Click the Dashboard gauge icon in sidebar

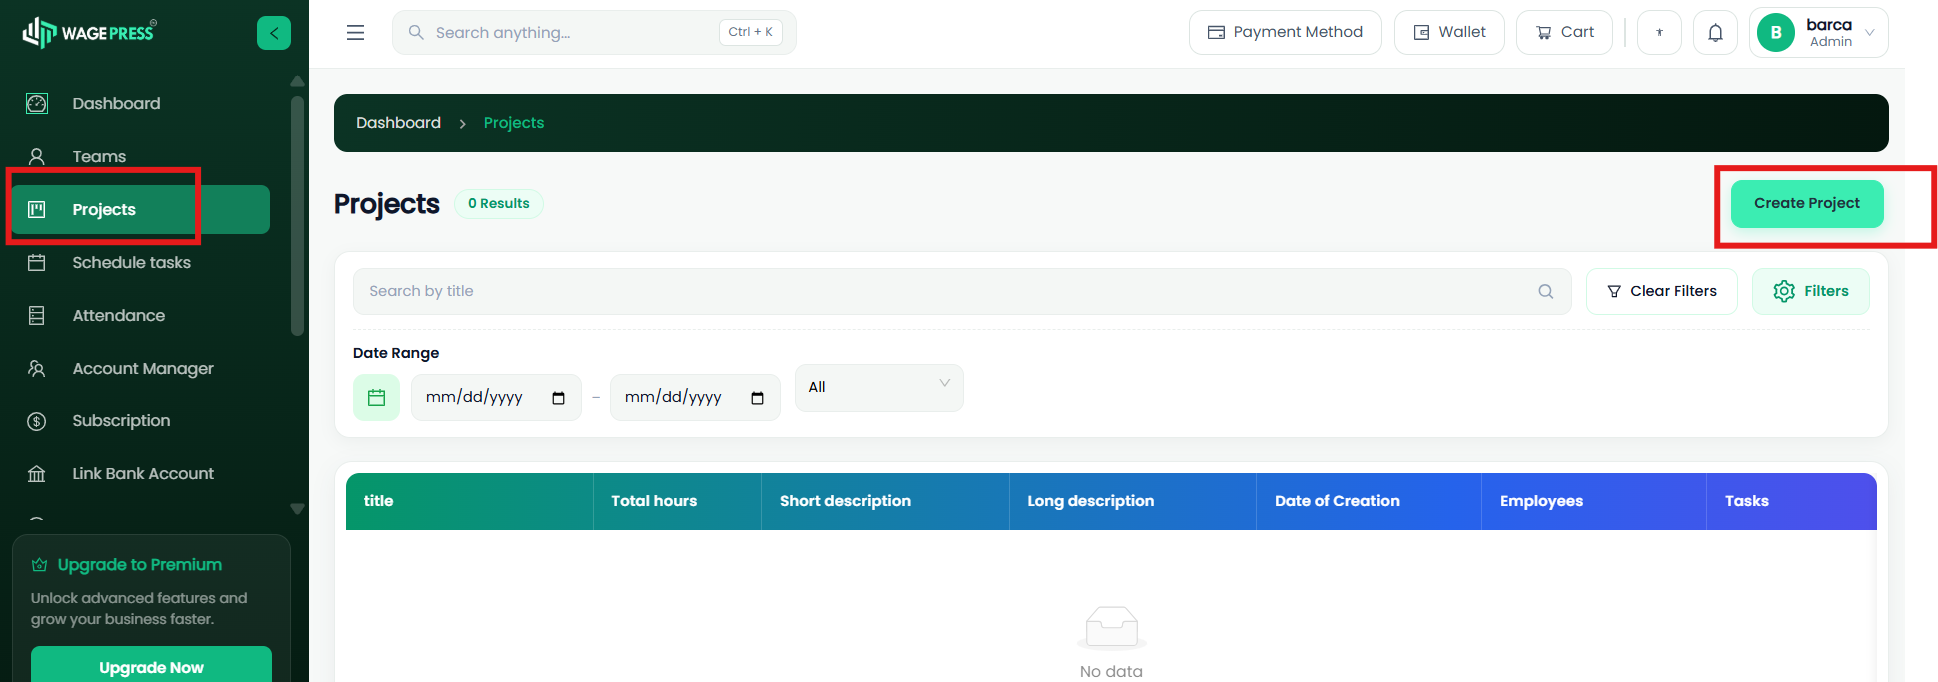click(x=37, y=104)
